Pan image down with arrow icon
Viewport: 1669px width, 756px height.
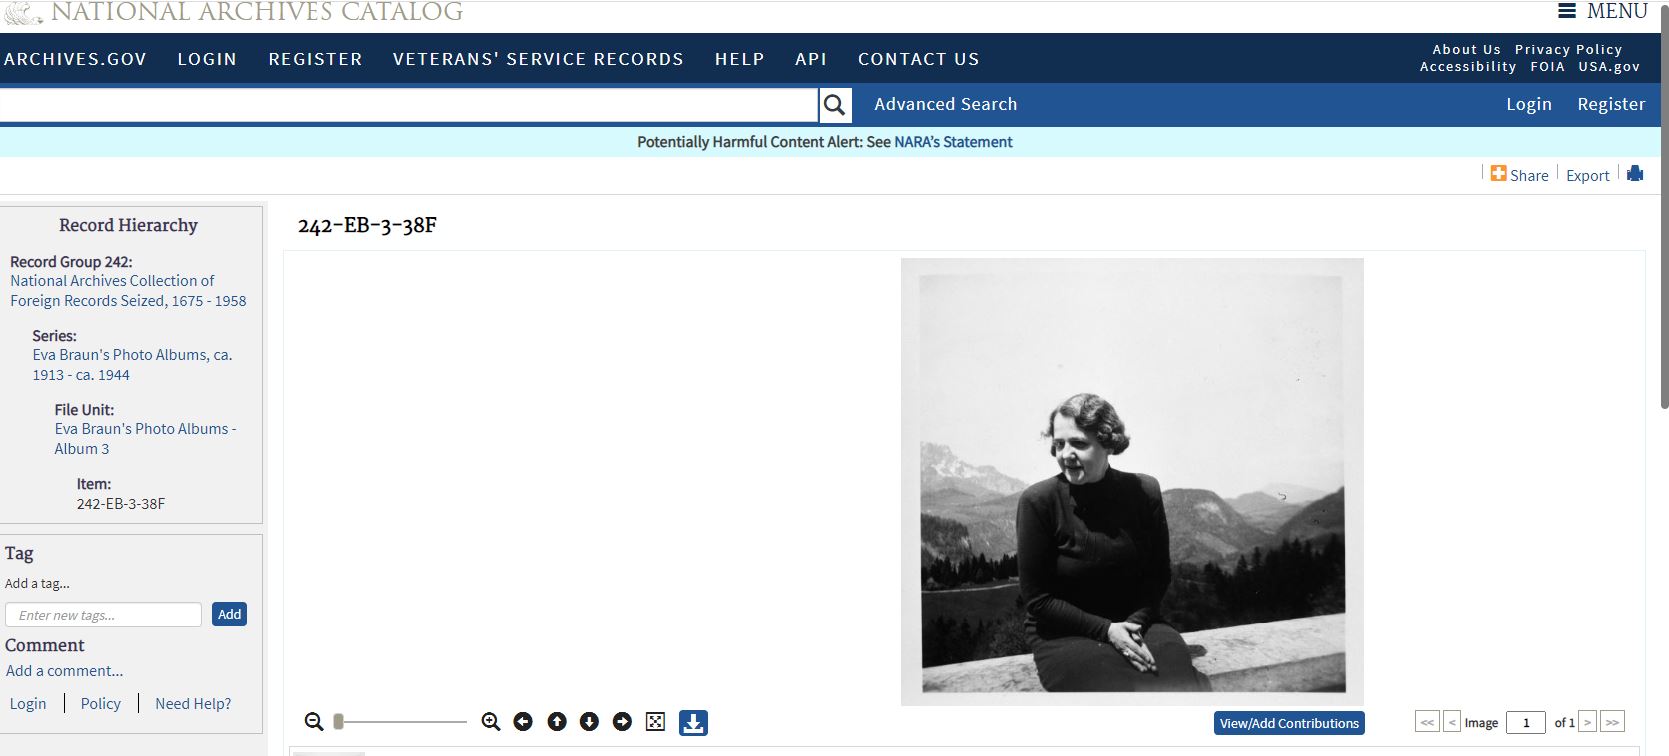point(589,722)
